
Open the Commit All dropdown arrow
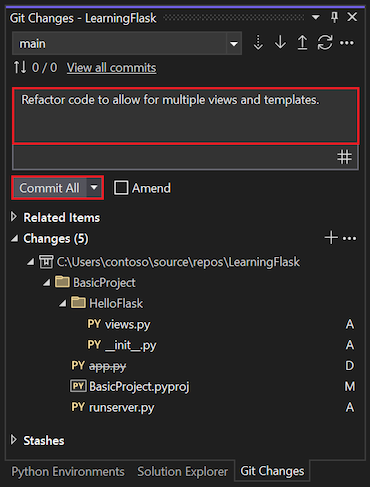94,188
